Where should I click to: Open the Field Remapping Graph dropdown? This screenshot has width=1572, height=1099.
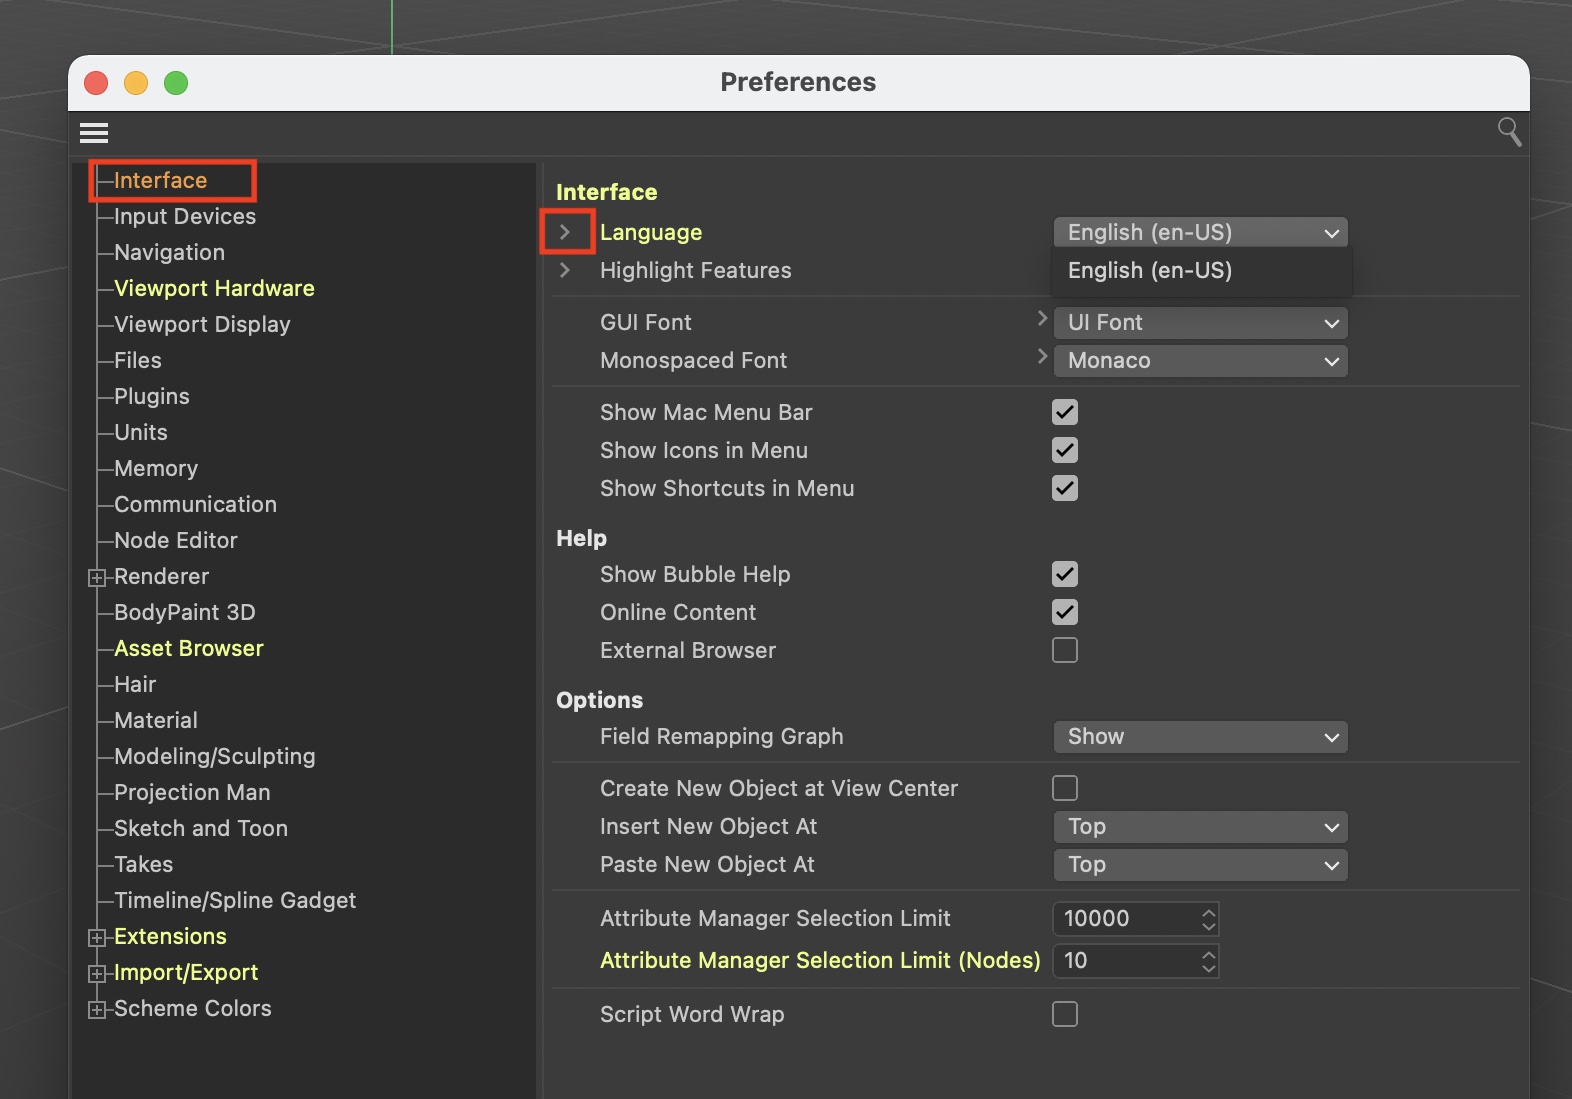coord(1200,737)
